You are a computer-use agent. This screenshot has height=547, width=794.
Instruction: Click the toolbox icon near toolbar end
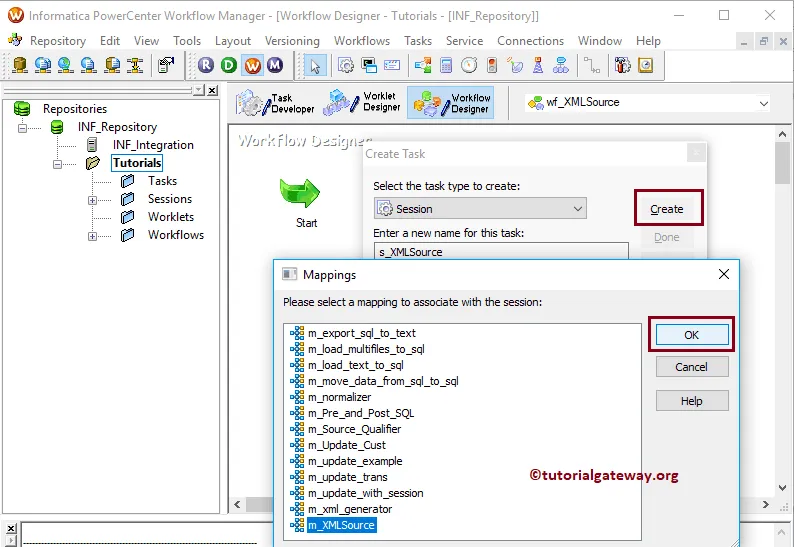coord(622,65)
